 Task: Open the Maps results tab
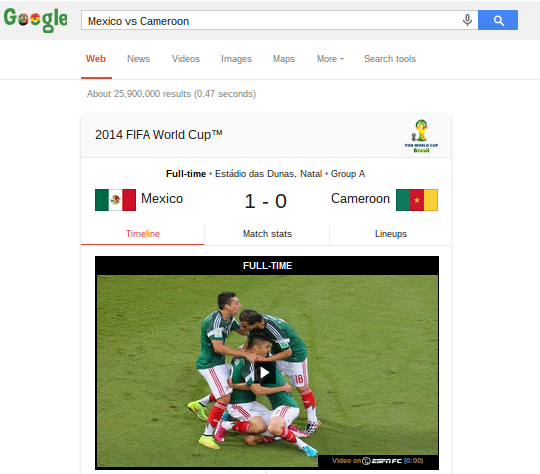[284, 59]
